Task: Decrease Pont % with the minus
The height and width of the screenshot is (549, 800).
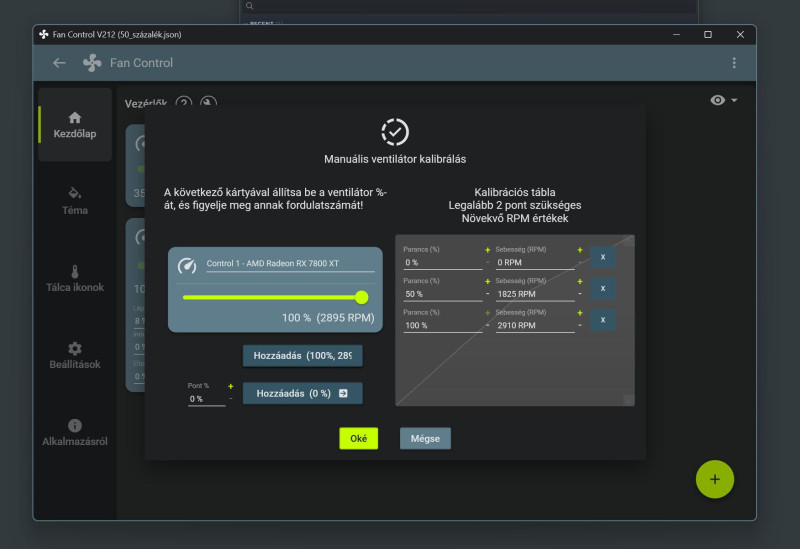Action: pos(231,398)
